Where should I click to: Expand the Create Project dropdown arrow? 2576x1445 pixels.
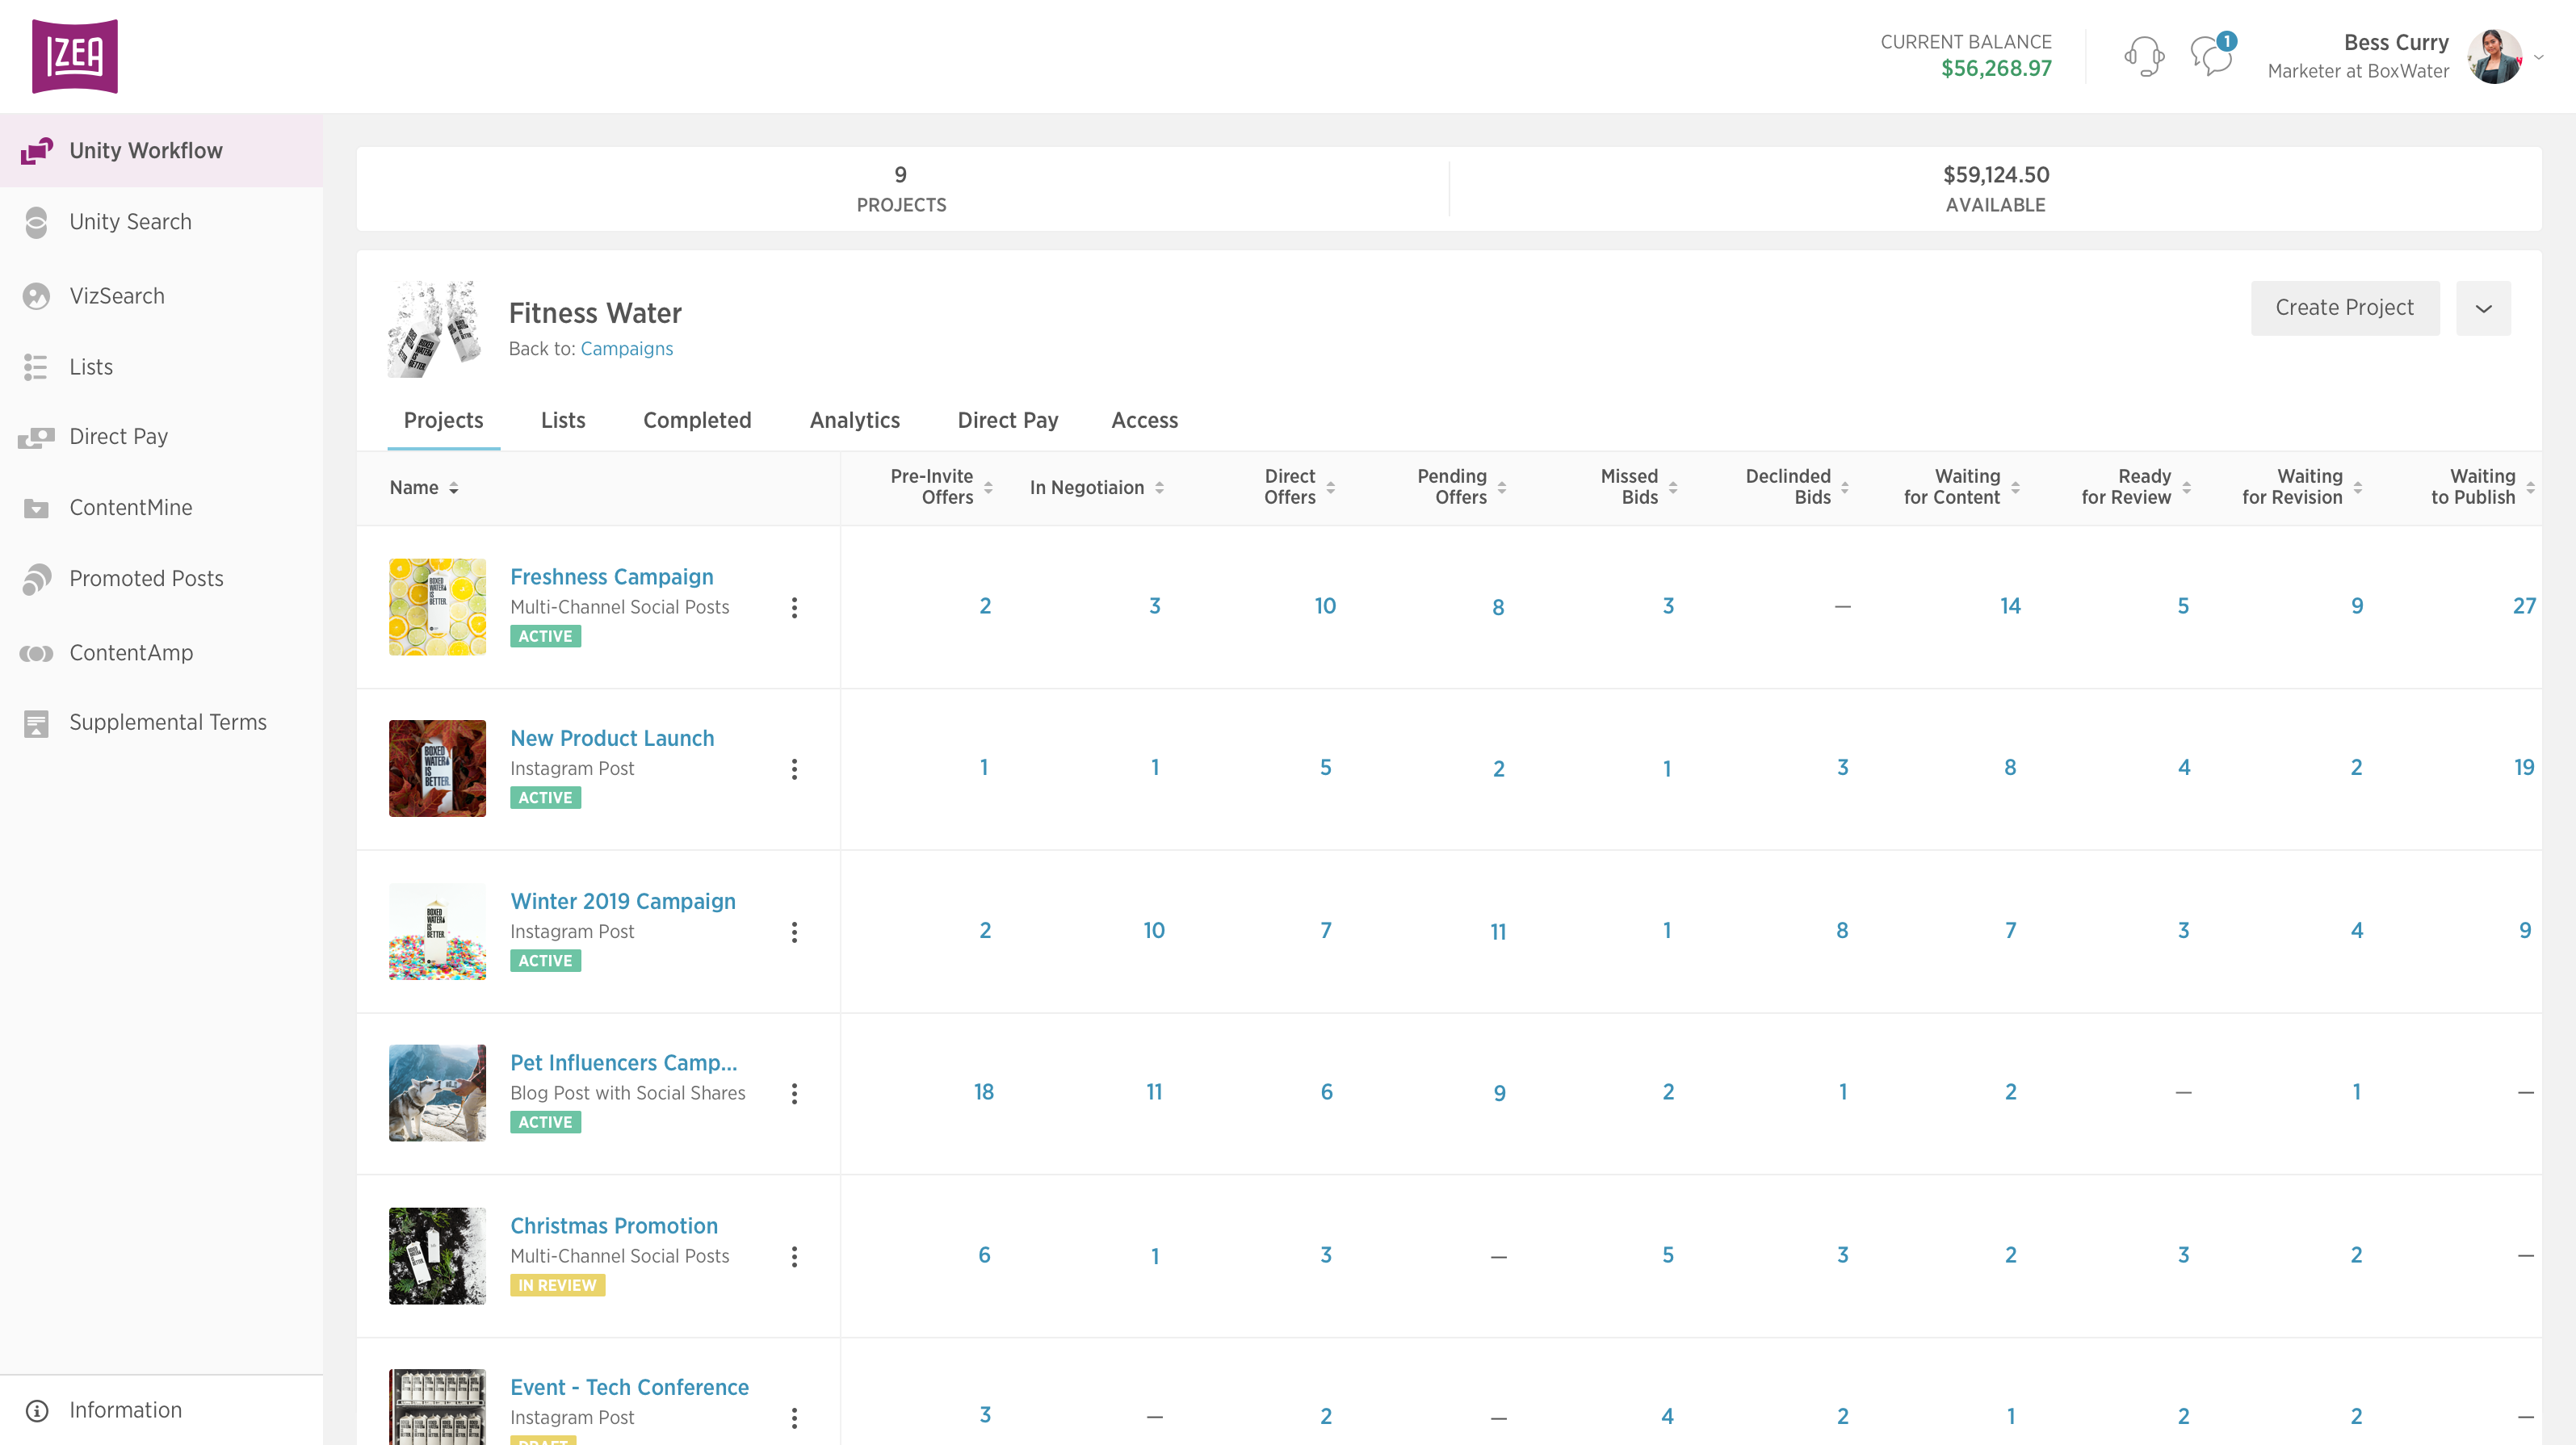coord(2483,308)
